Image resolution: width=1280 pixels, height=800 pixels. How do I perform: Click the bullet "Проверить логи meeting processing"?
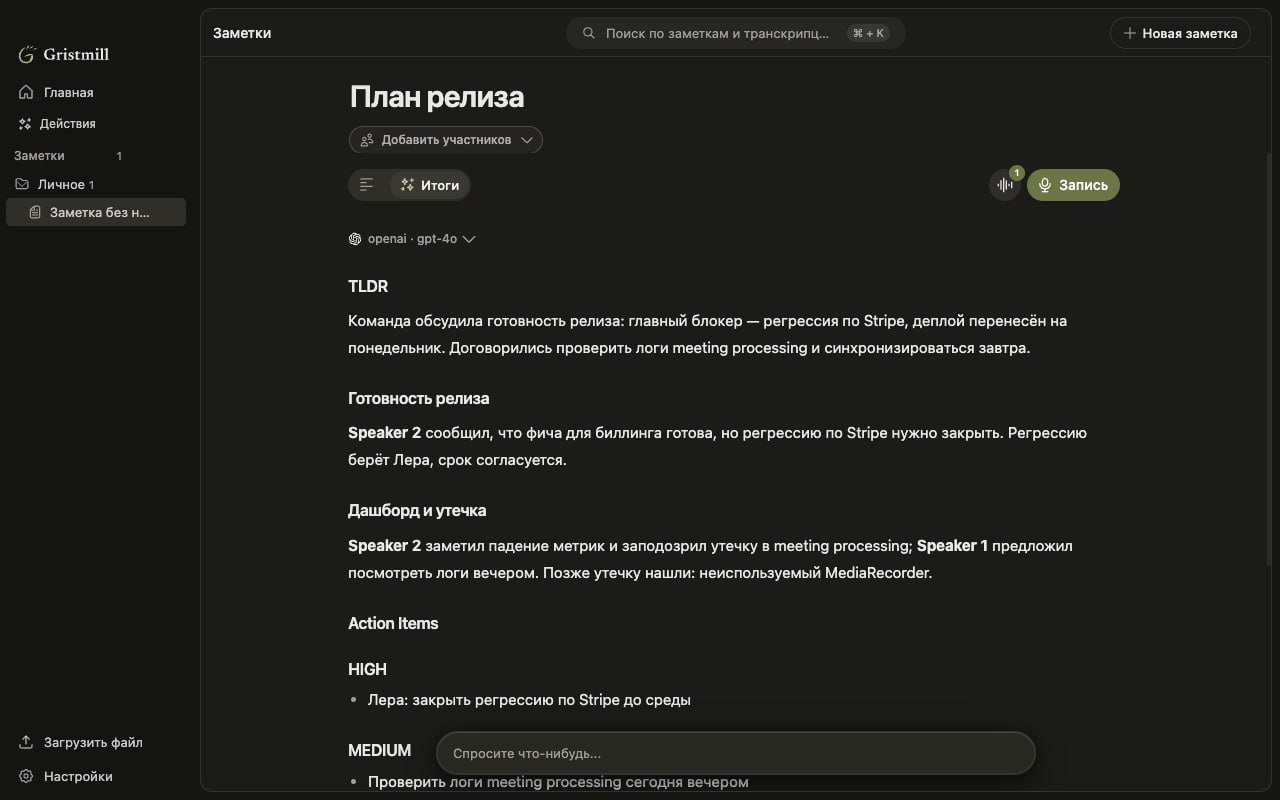pos(558,782)
